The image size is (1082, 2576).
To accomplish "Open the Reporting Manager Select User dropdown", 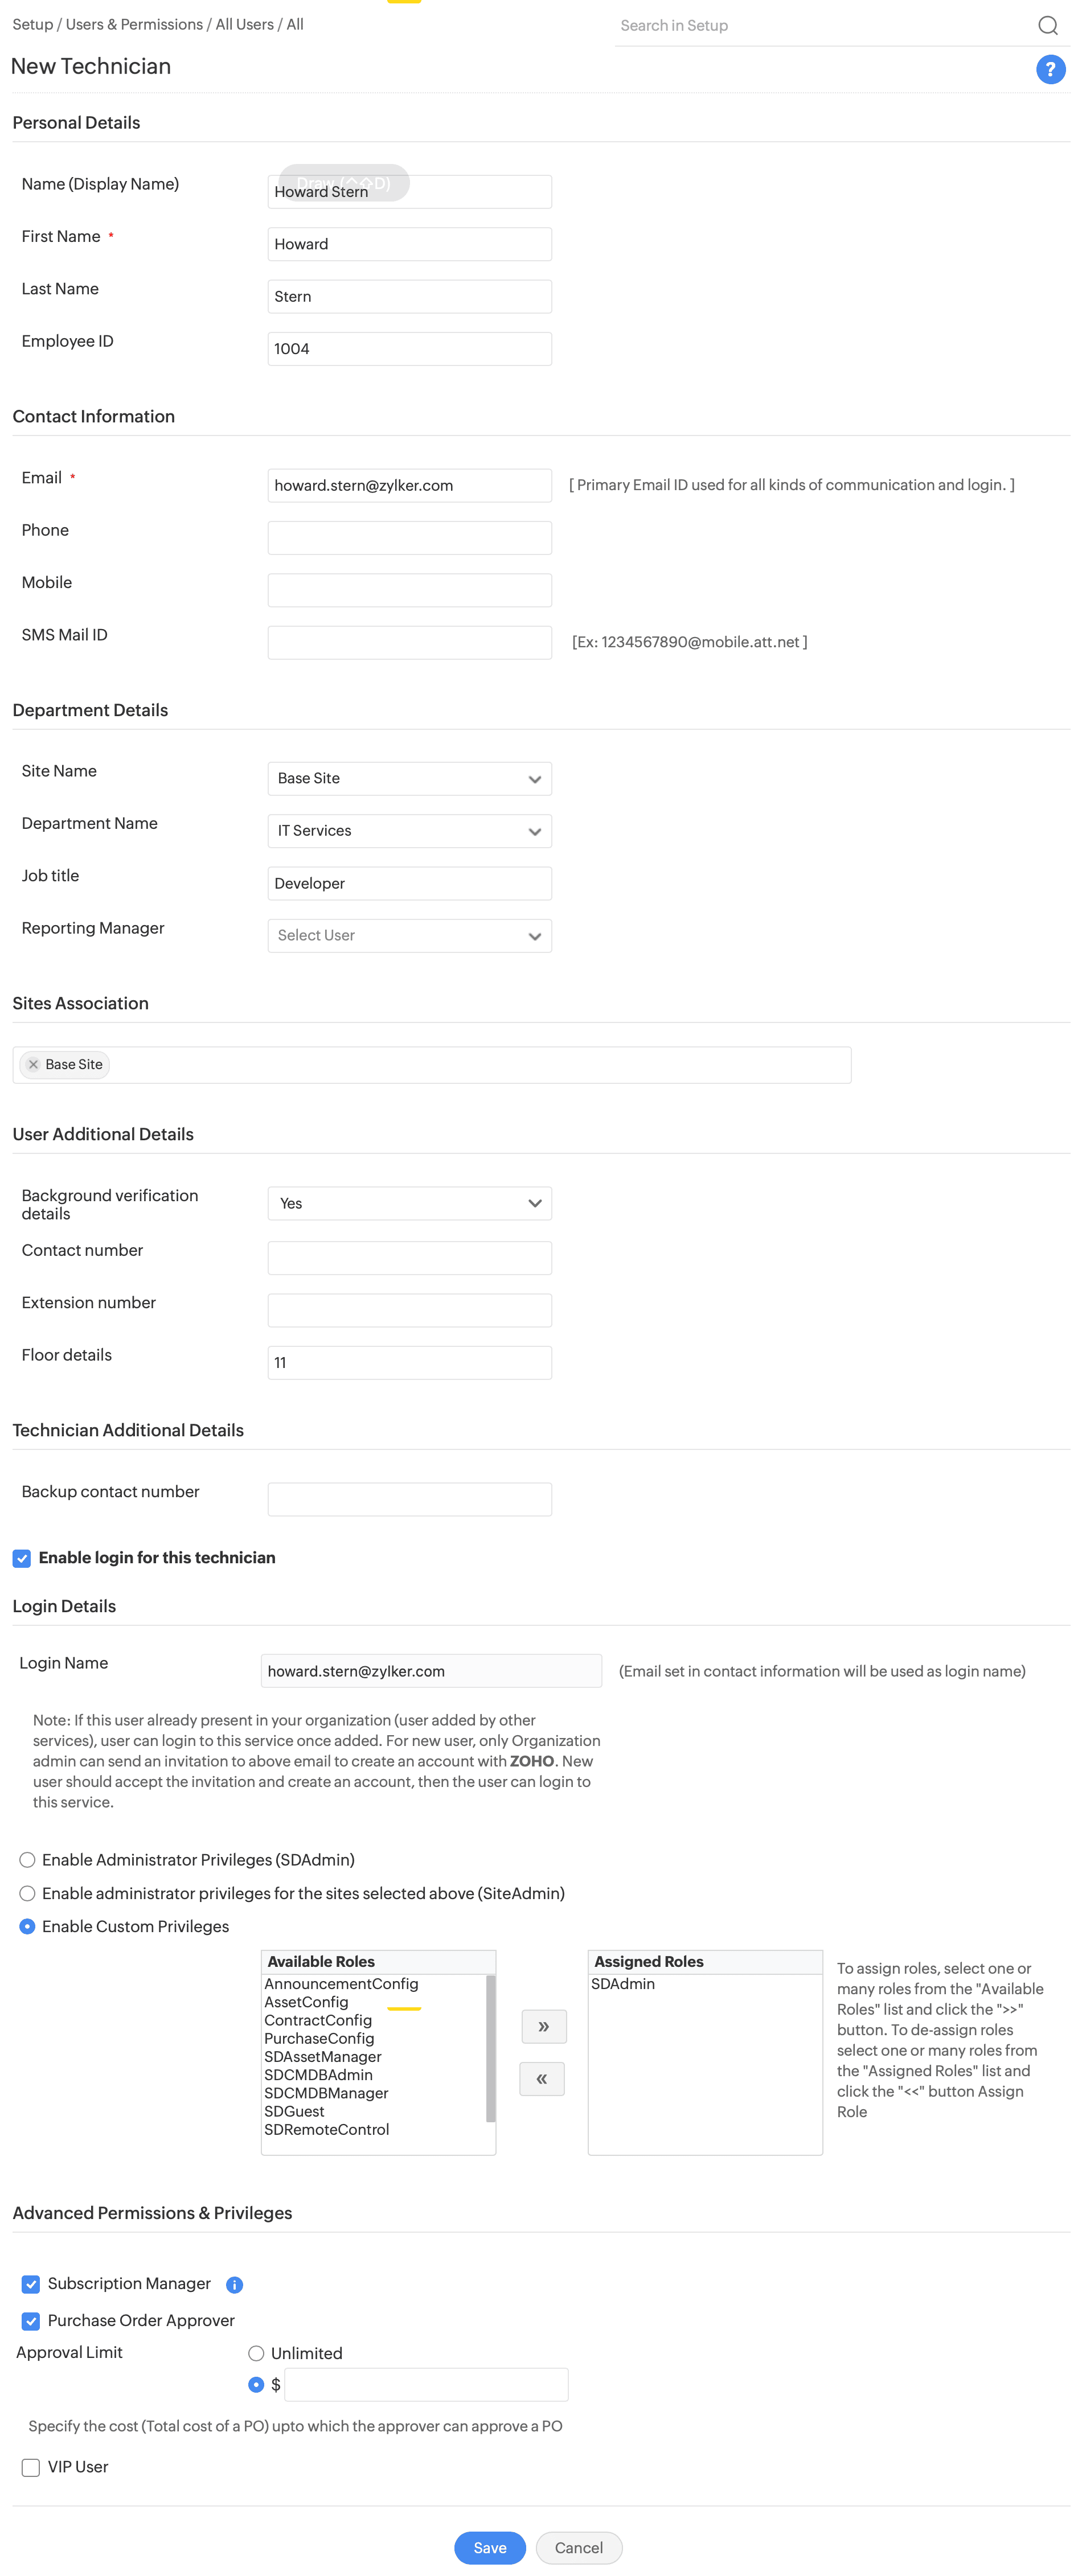I will [410, 935].
